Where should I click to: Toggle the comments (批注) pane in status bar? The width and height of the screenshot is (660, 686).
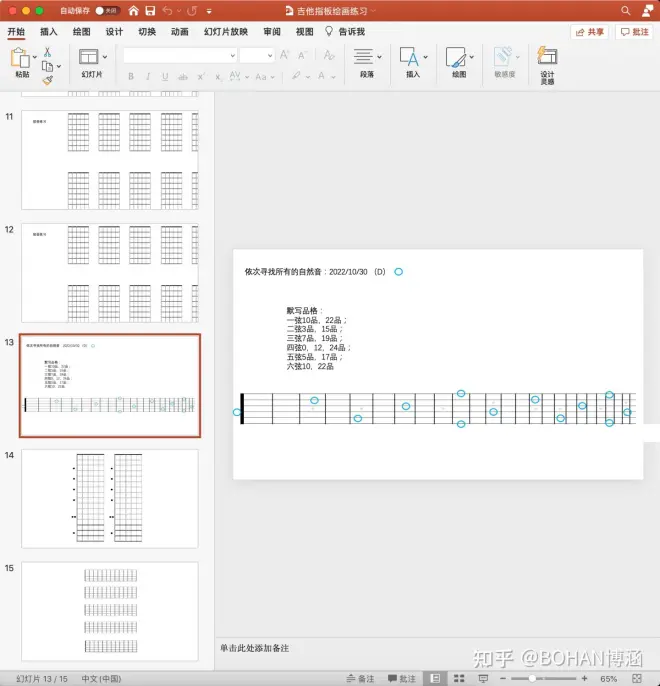point(400,678)
